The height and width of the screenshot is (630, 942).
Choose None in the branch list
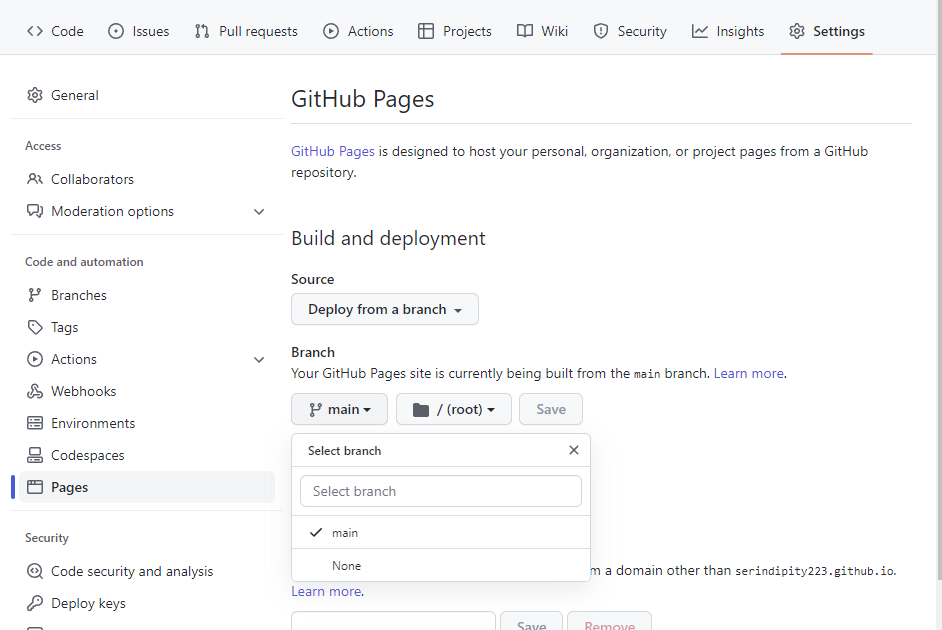pos(441,566)
